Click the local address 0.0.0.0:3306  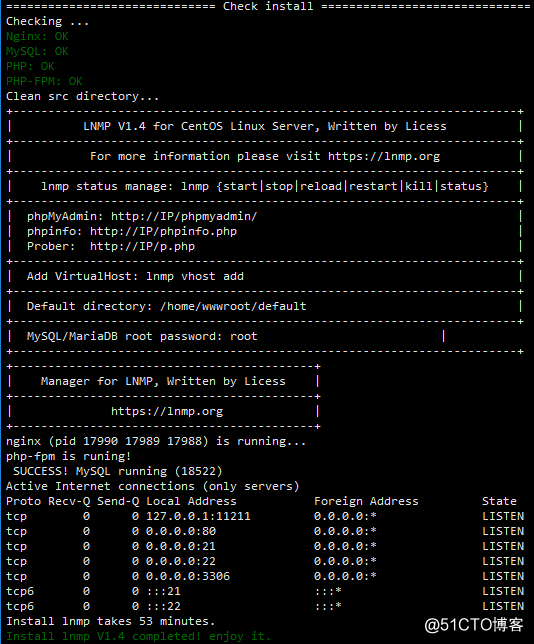click(x=188, y=576)
